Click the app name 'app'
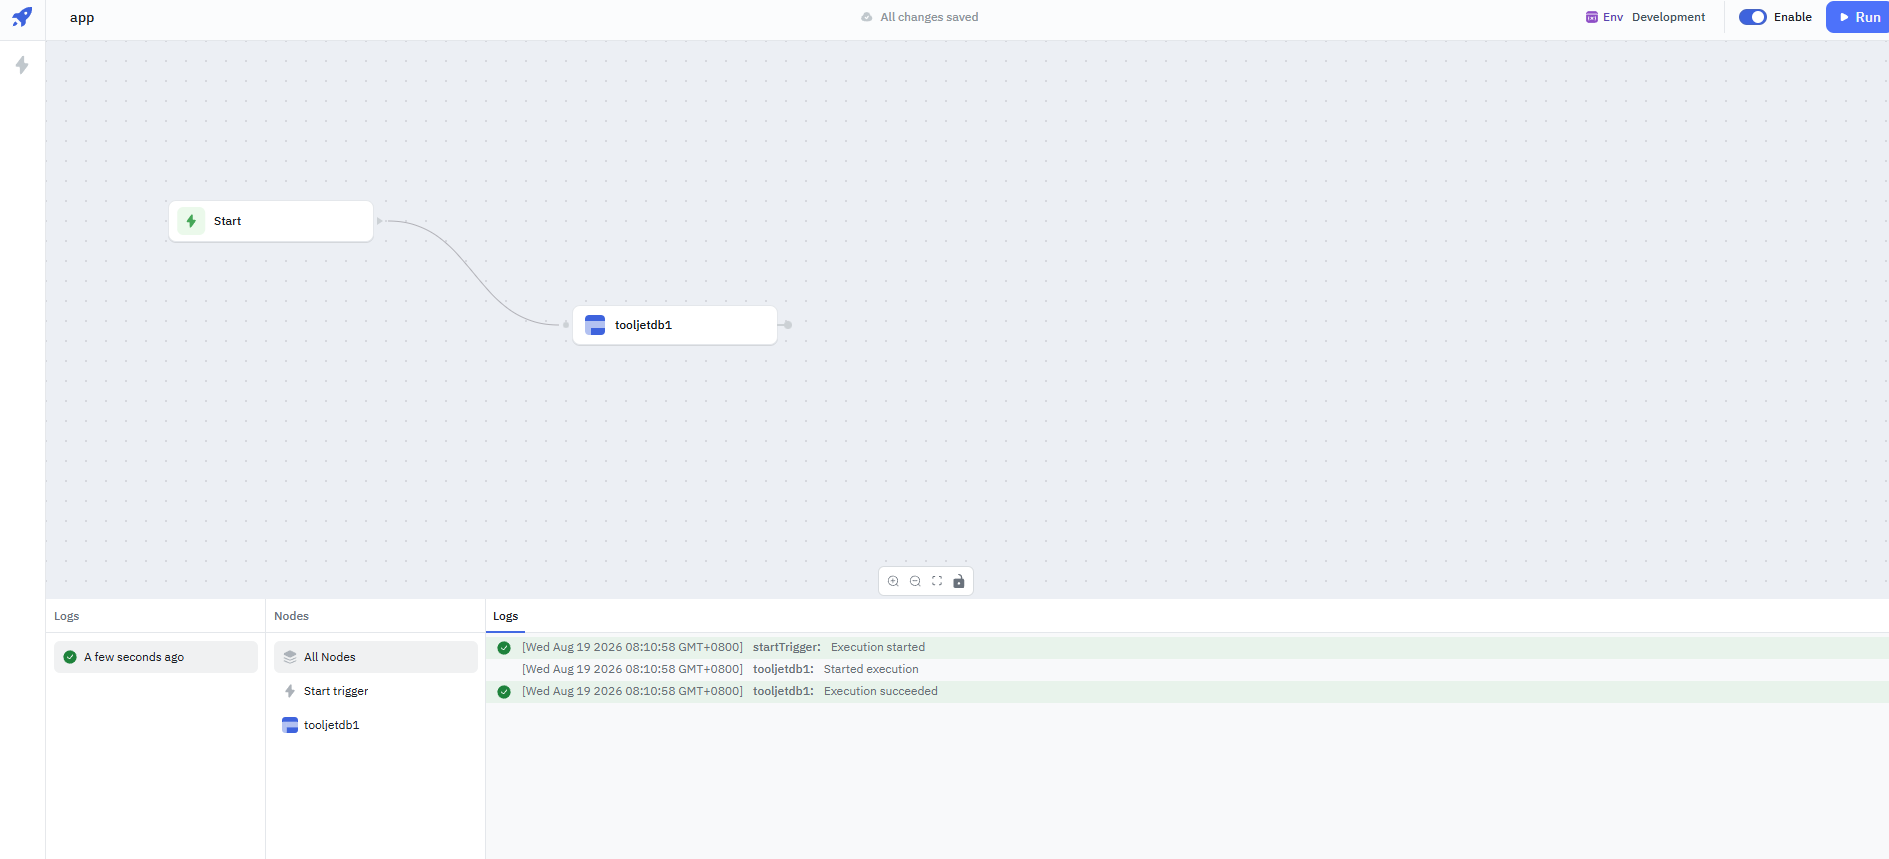 pyautogui.click(x=82, y=17)
